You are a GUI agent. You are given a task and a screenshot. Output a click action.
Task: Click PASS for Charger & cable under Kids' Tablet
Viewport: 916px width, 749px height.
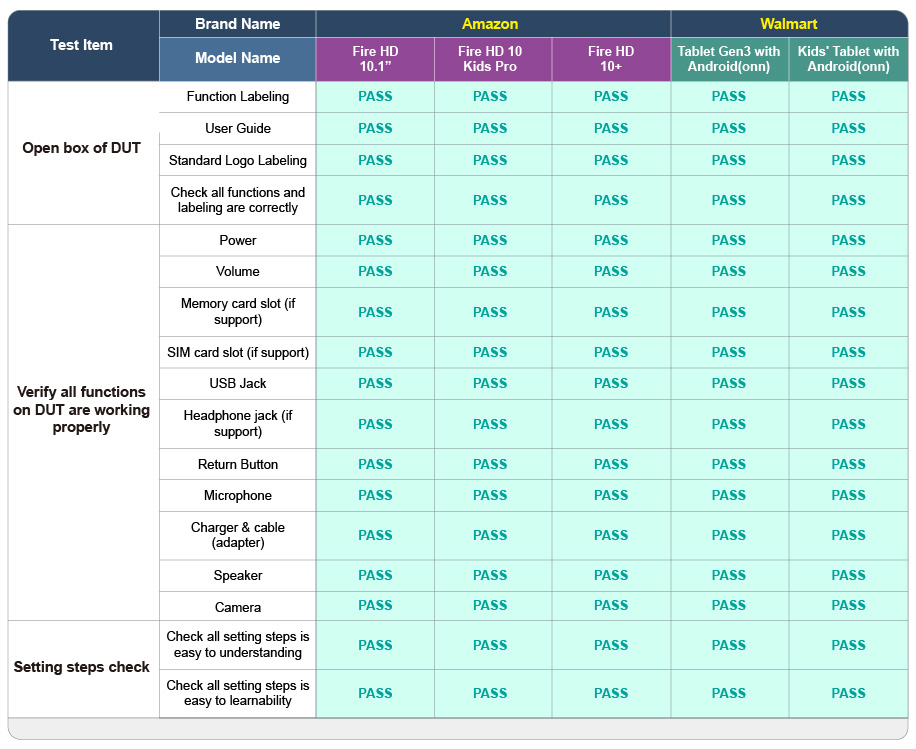click(x=848, y=535)
